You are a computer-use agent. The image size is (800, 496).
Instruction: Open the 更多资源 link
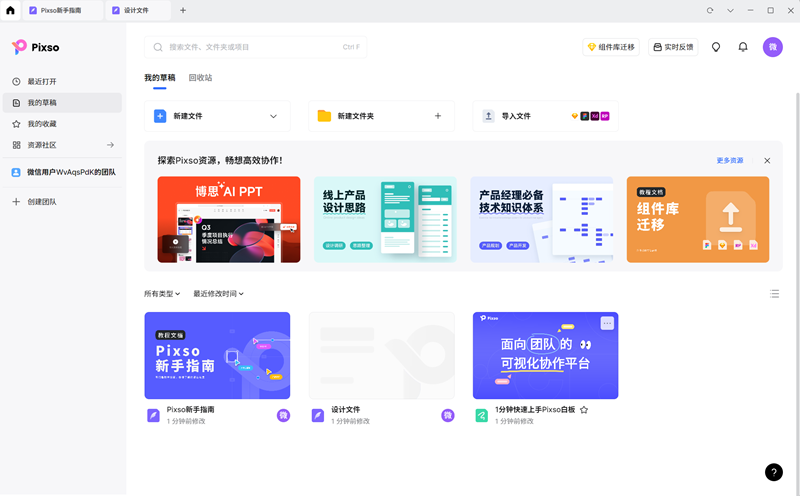click(730, 160)
